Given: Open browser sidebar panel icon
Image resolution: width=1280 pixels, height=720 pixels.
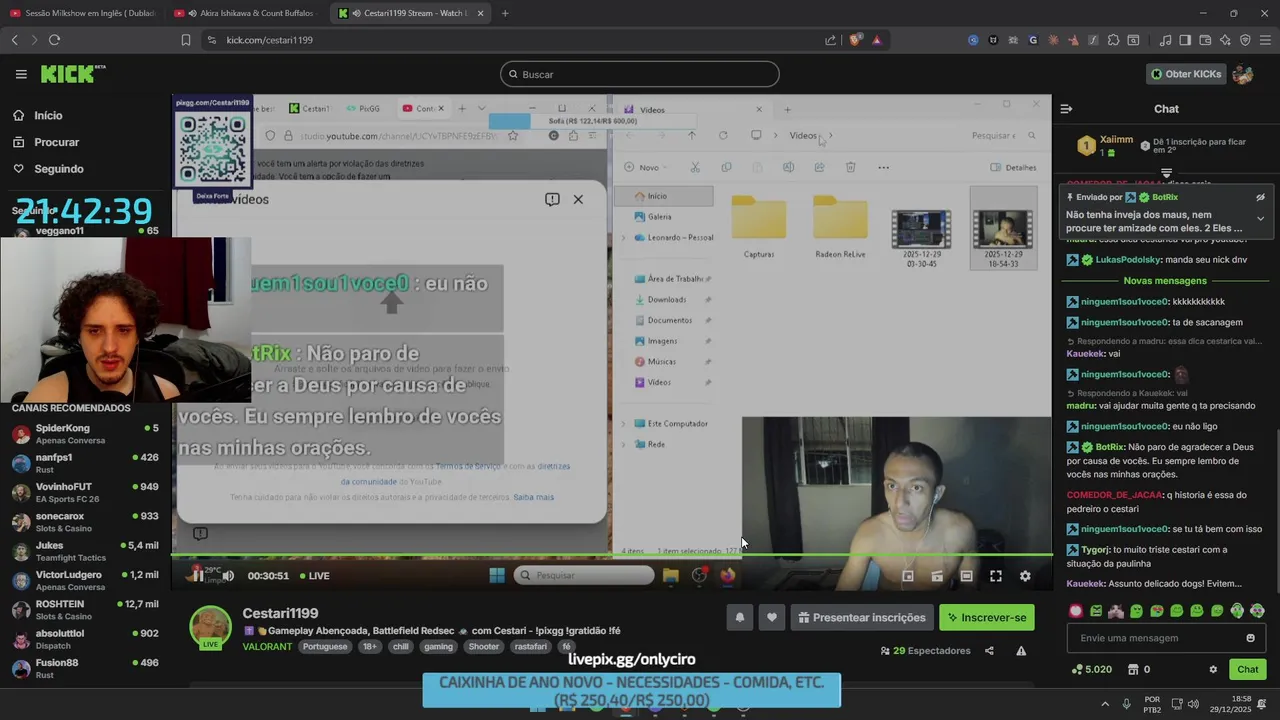Looking at the screenshot, I should (x=1185, y=40).
